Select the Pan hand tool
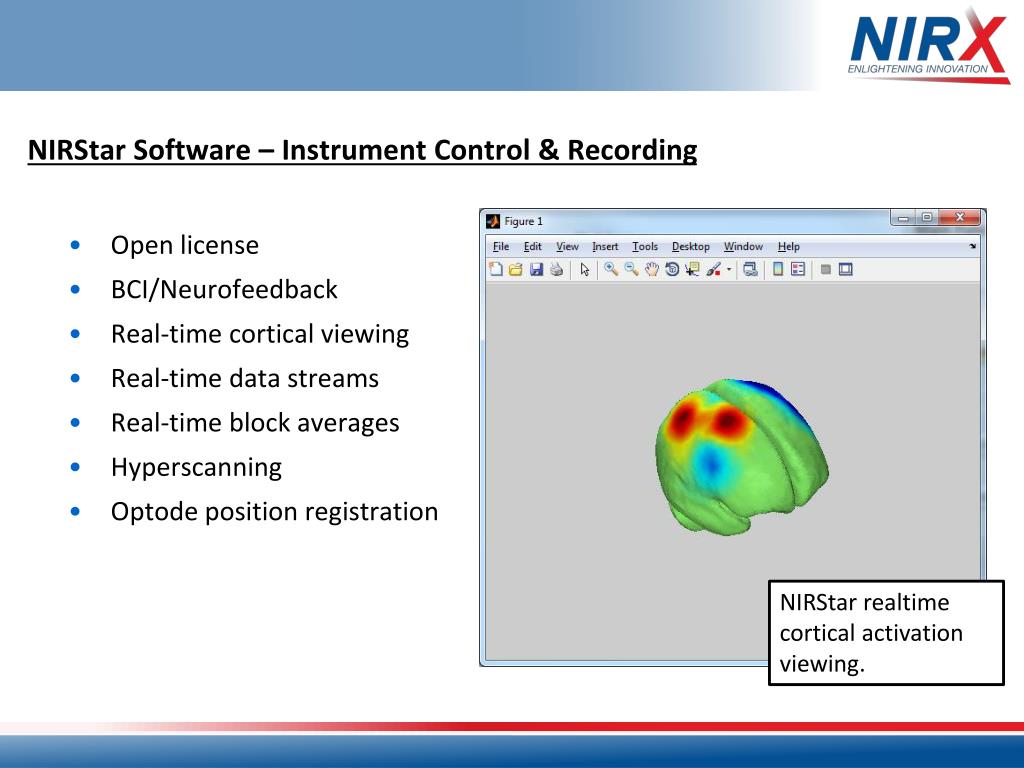 click(x=651, y=269)
